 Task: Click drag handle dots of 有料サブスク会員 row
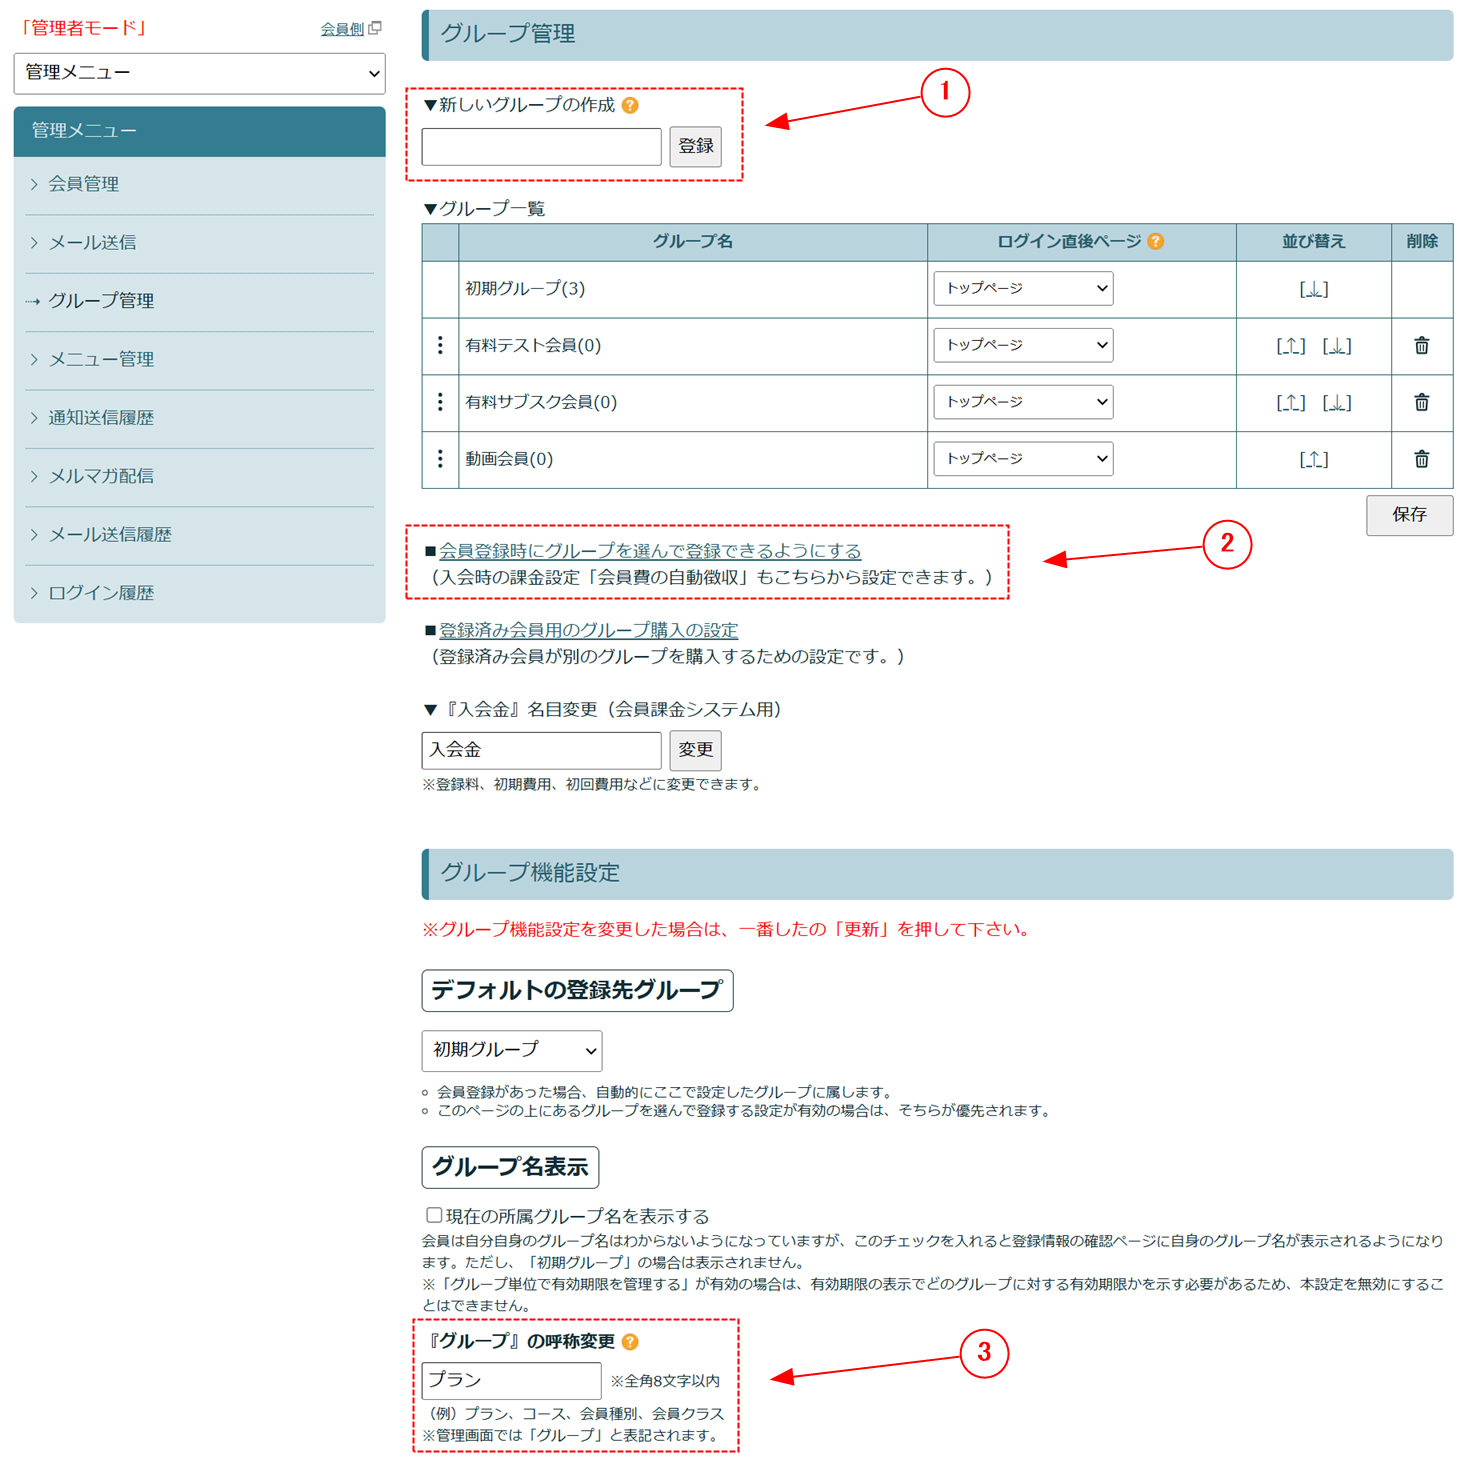(440, 402)
